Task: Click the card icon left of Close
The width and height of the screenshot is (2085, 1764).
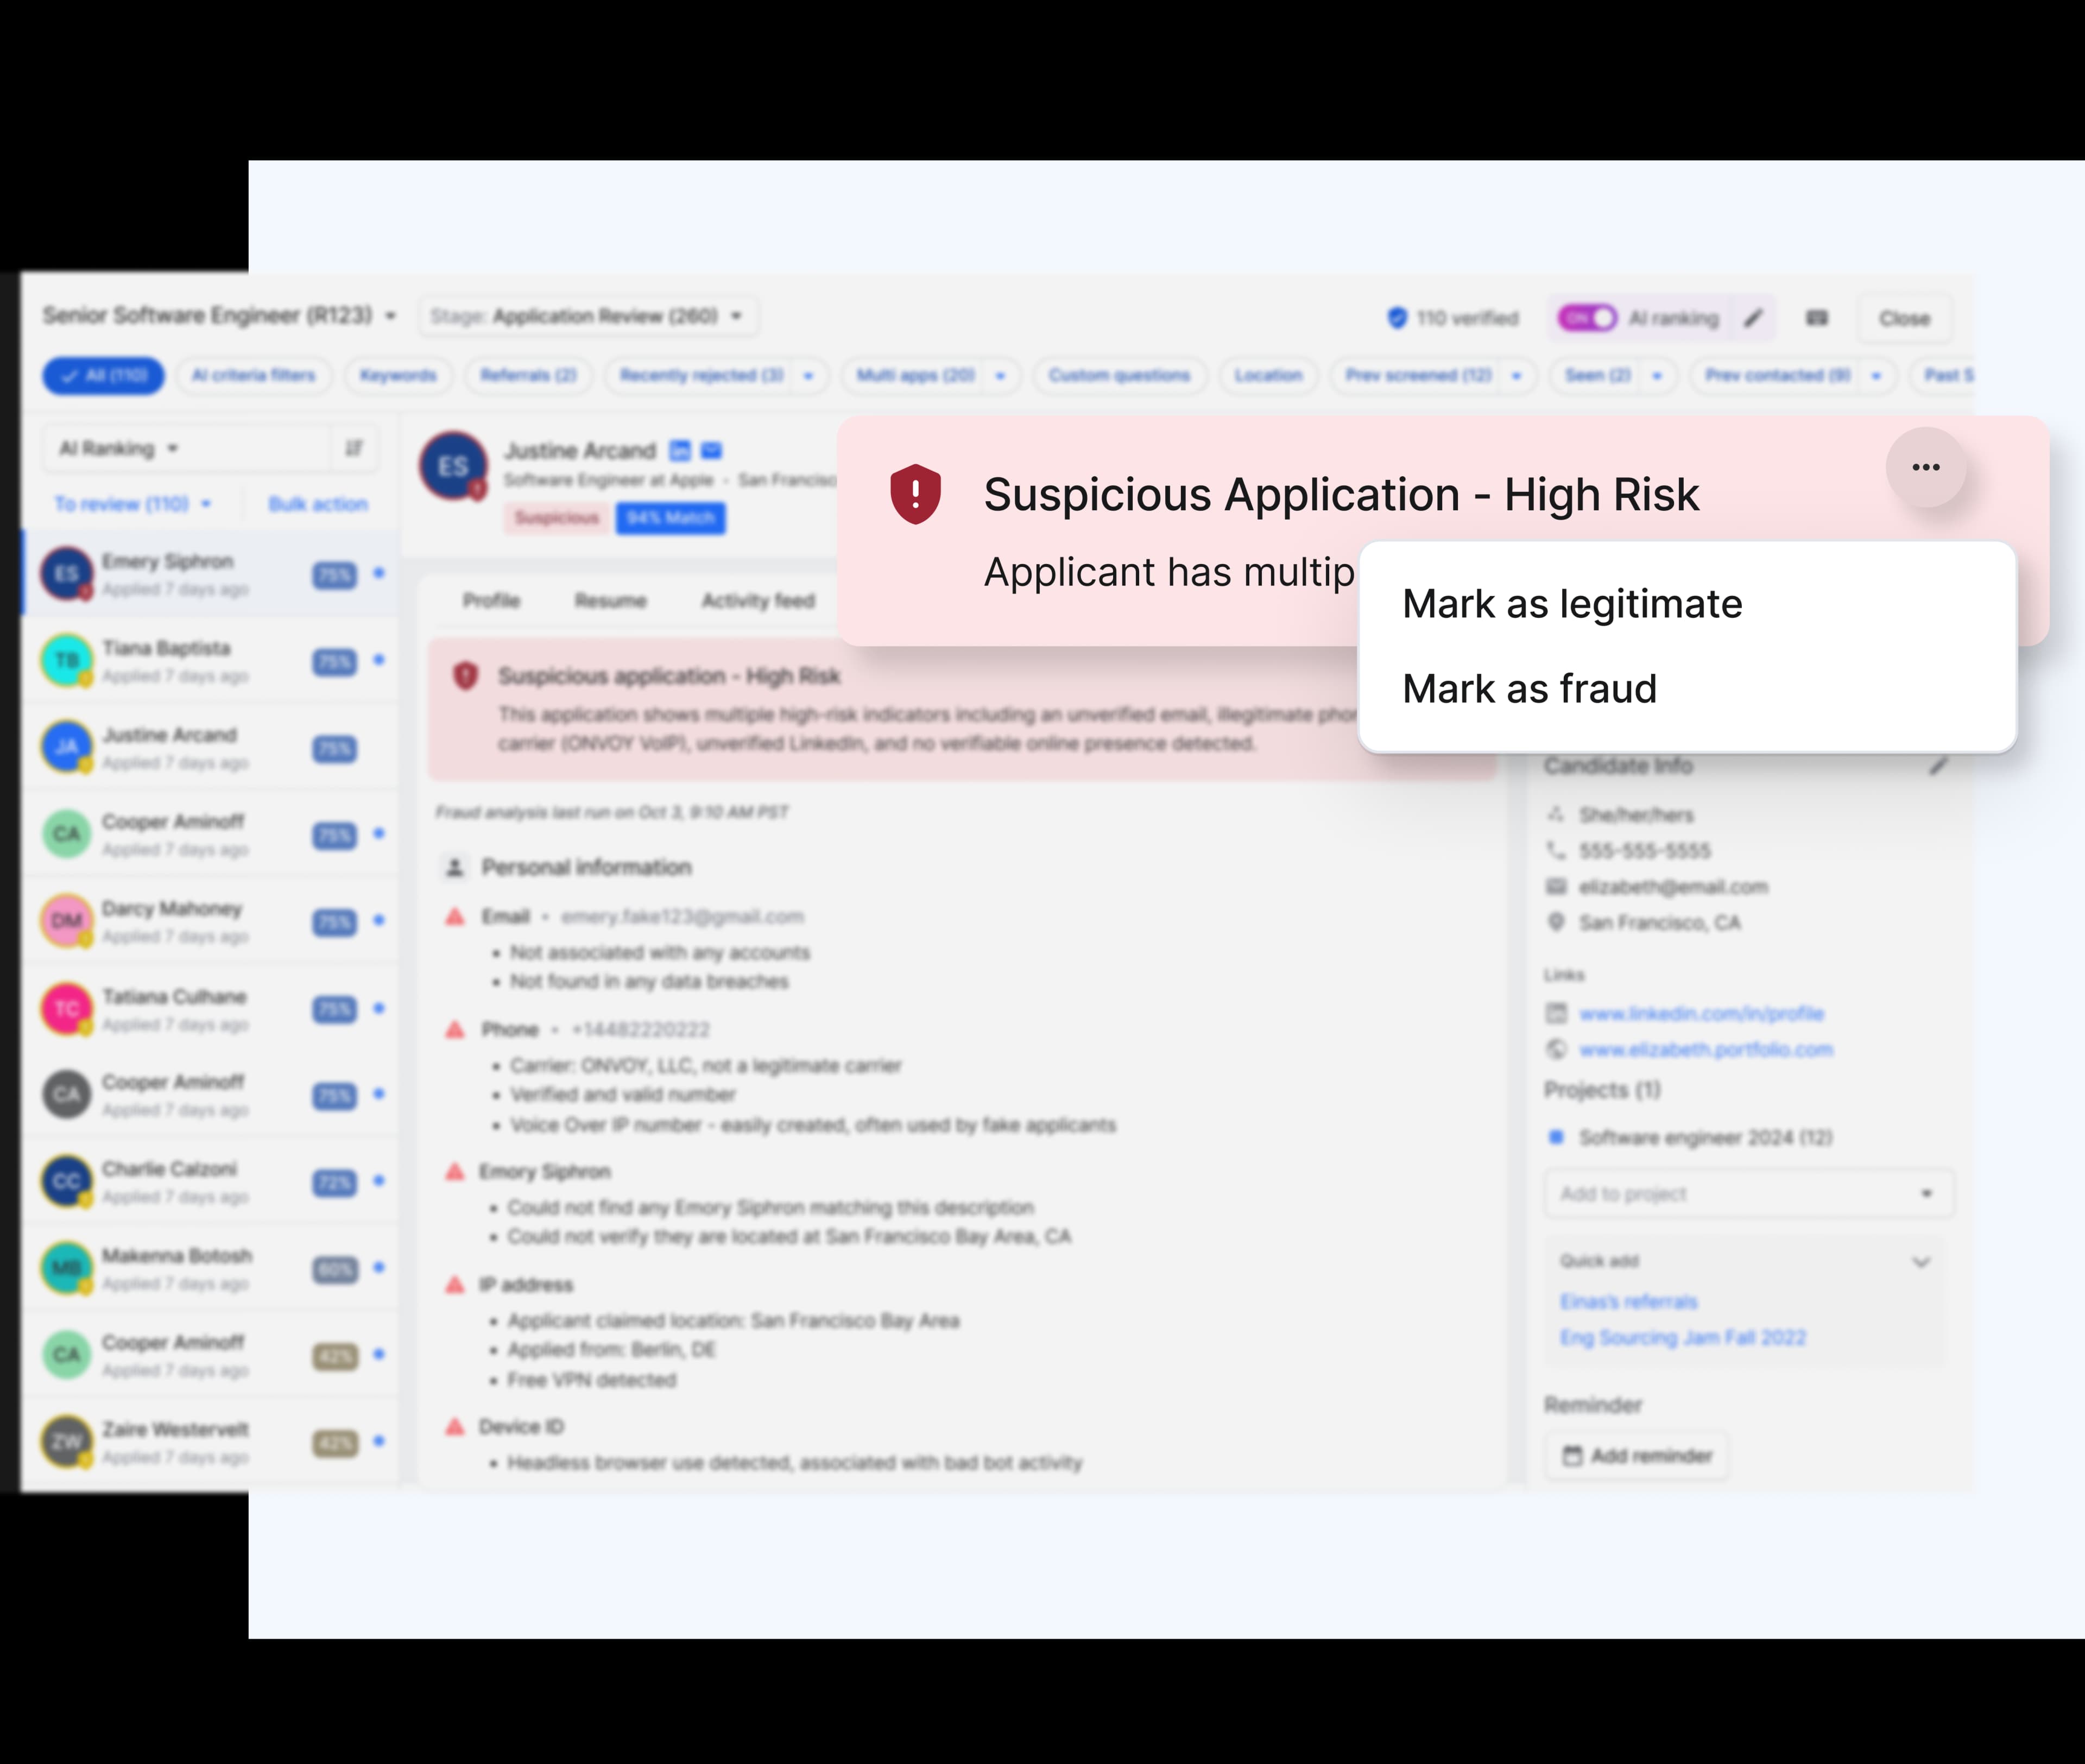Action: tap(1817, 317)
